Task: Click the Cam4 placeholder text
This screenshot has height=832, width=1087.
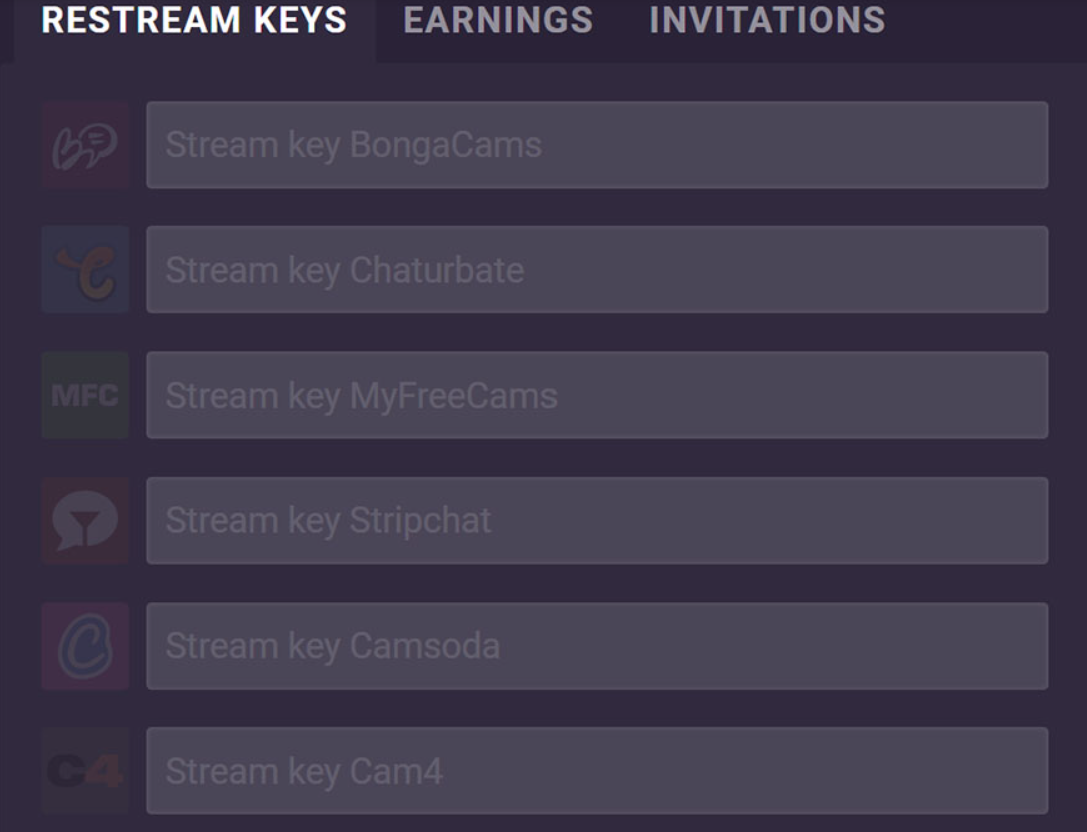Action: [x=303, y=771]
